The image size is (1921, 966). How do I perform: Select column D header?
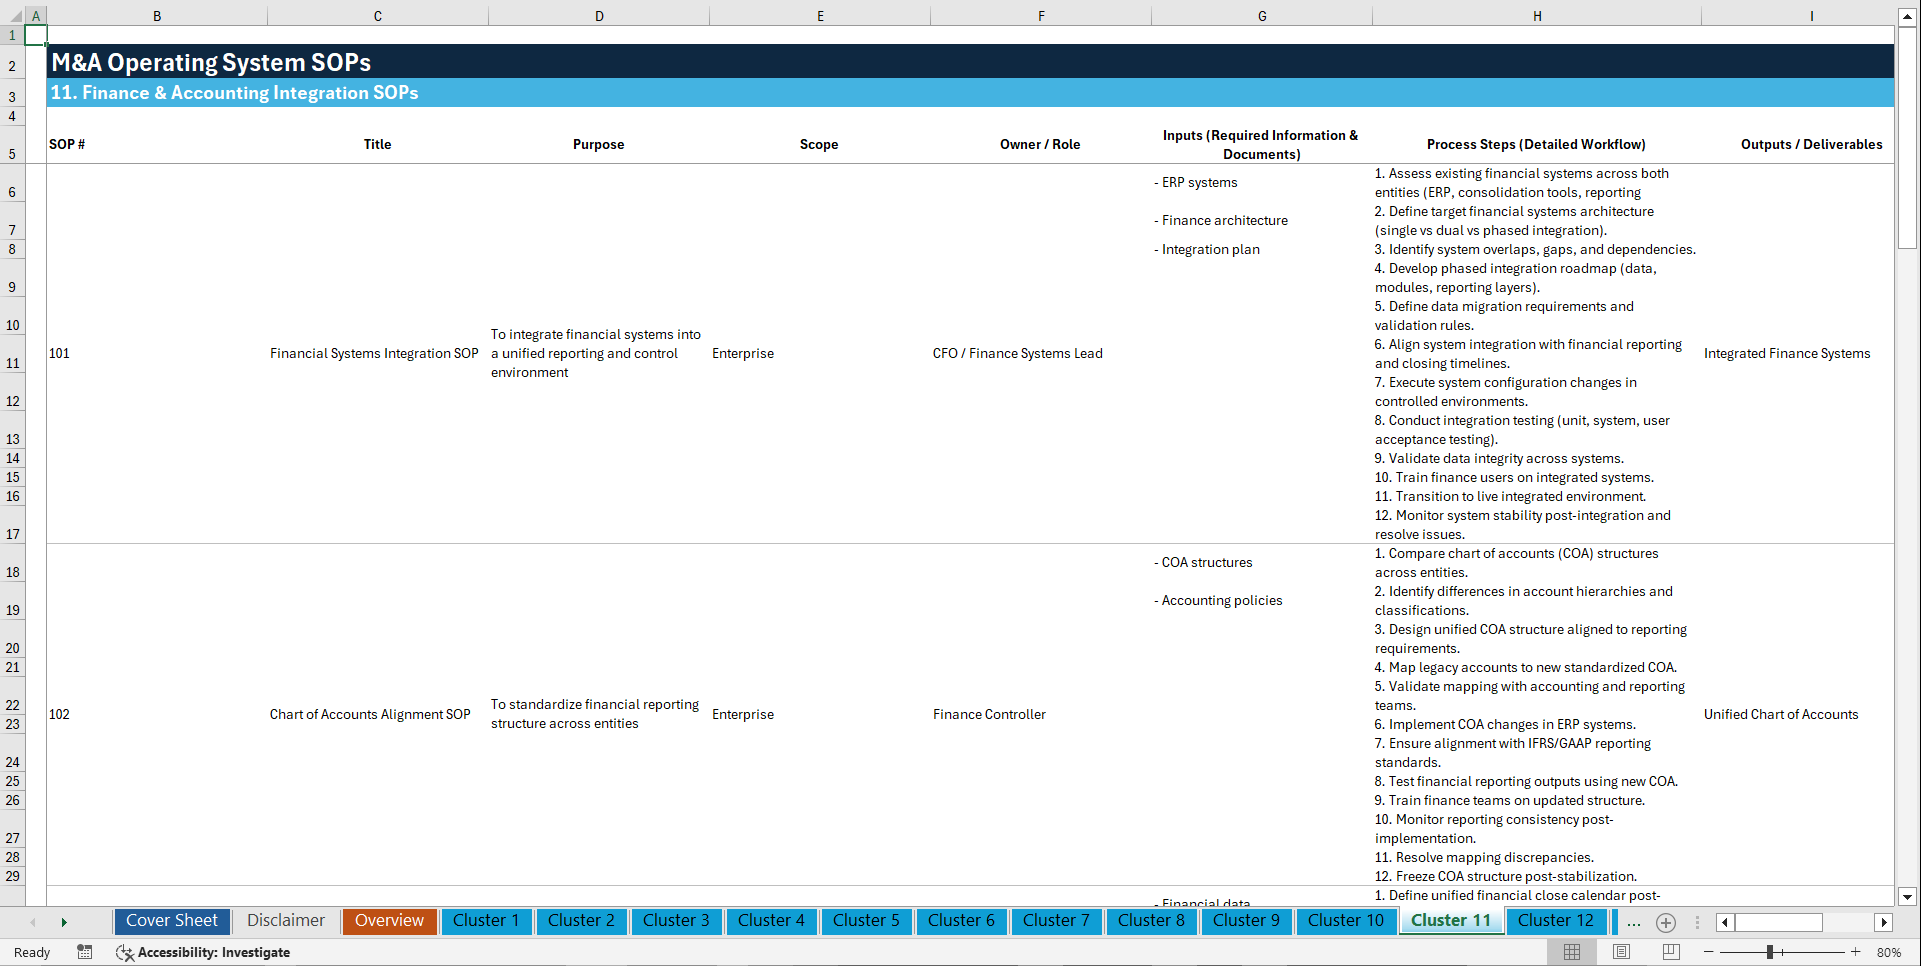pyautogui.click(x=599, y=16)
